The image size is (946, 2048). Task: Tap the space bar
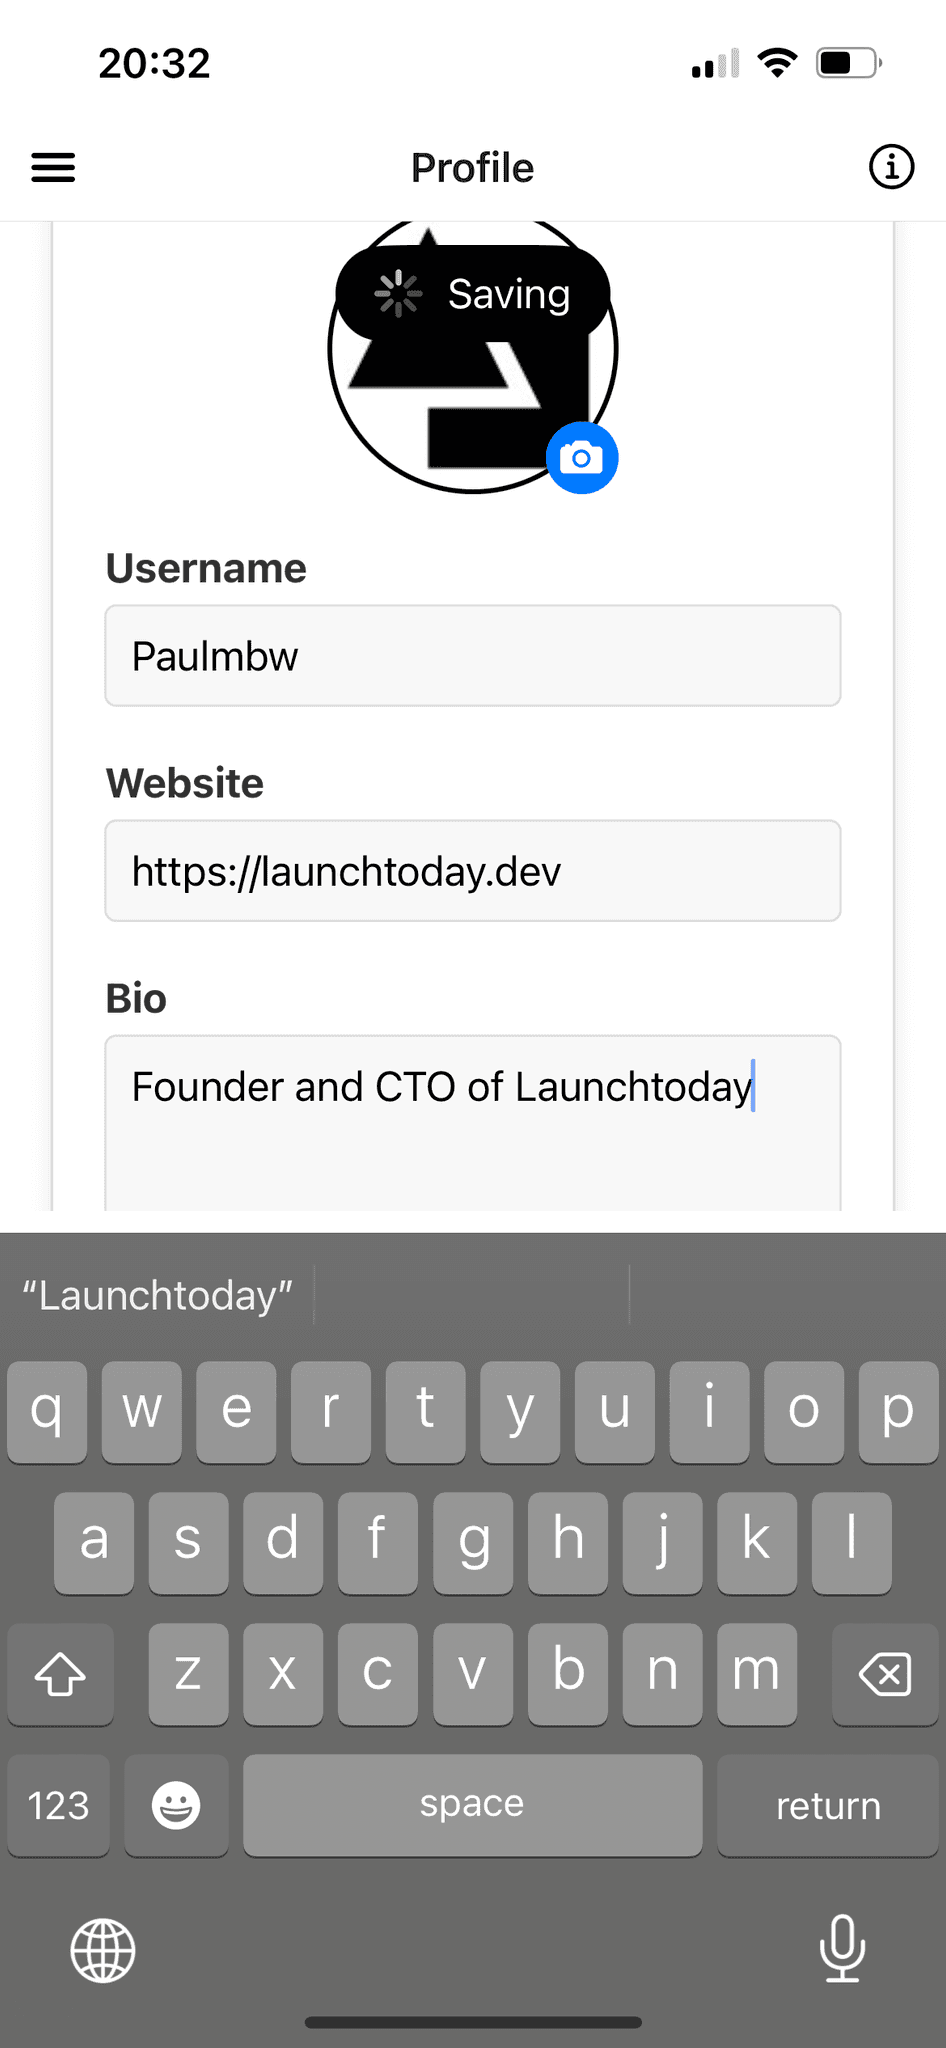(471, 1806)
